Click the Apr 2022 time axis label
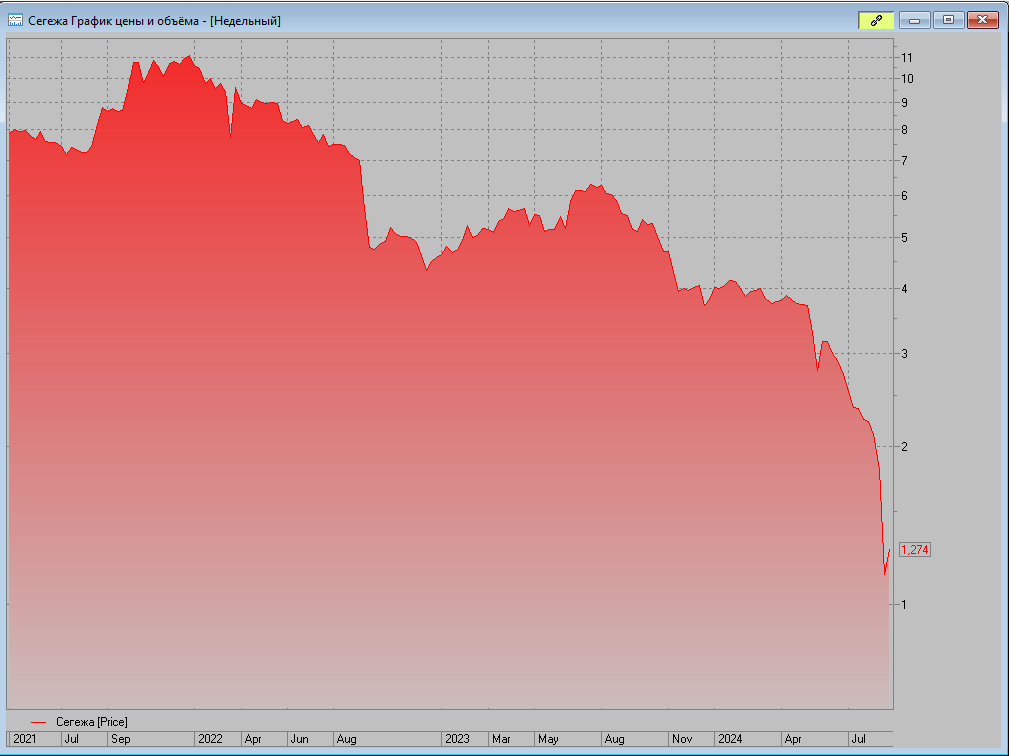 click(253, 739)
